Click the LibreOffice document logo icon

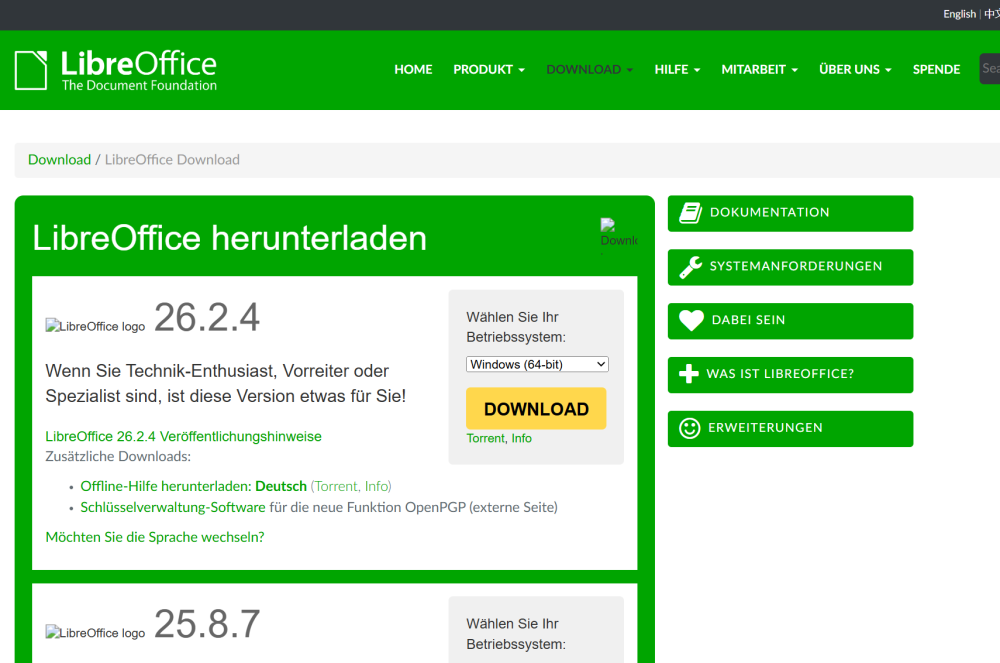pyautogui.click(x=31, y=70)
